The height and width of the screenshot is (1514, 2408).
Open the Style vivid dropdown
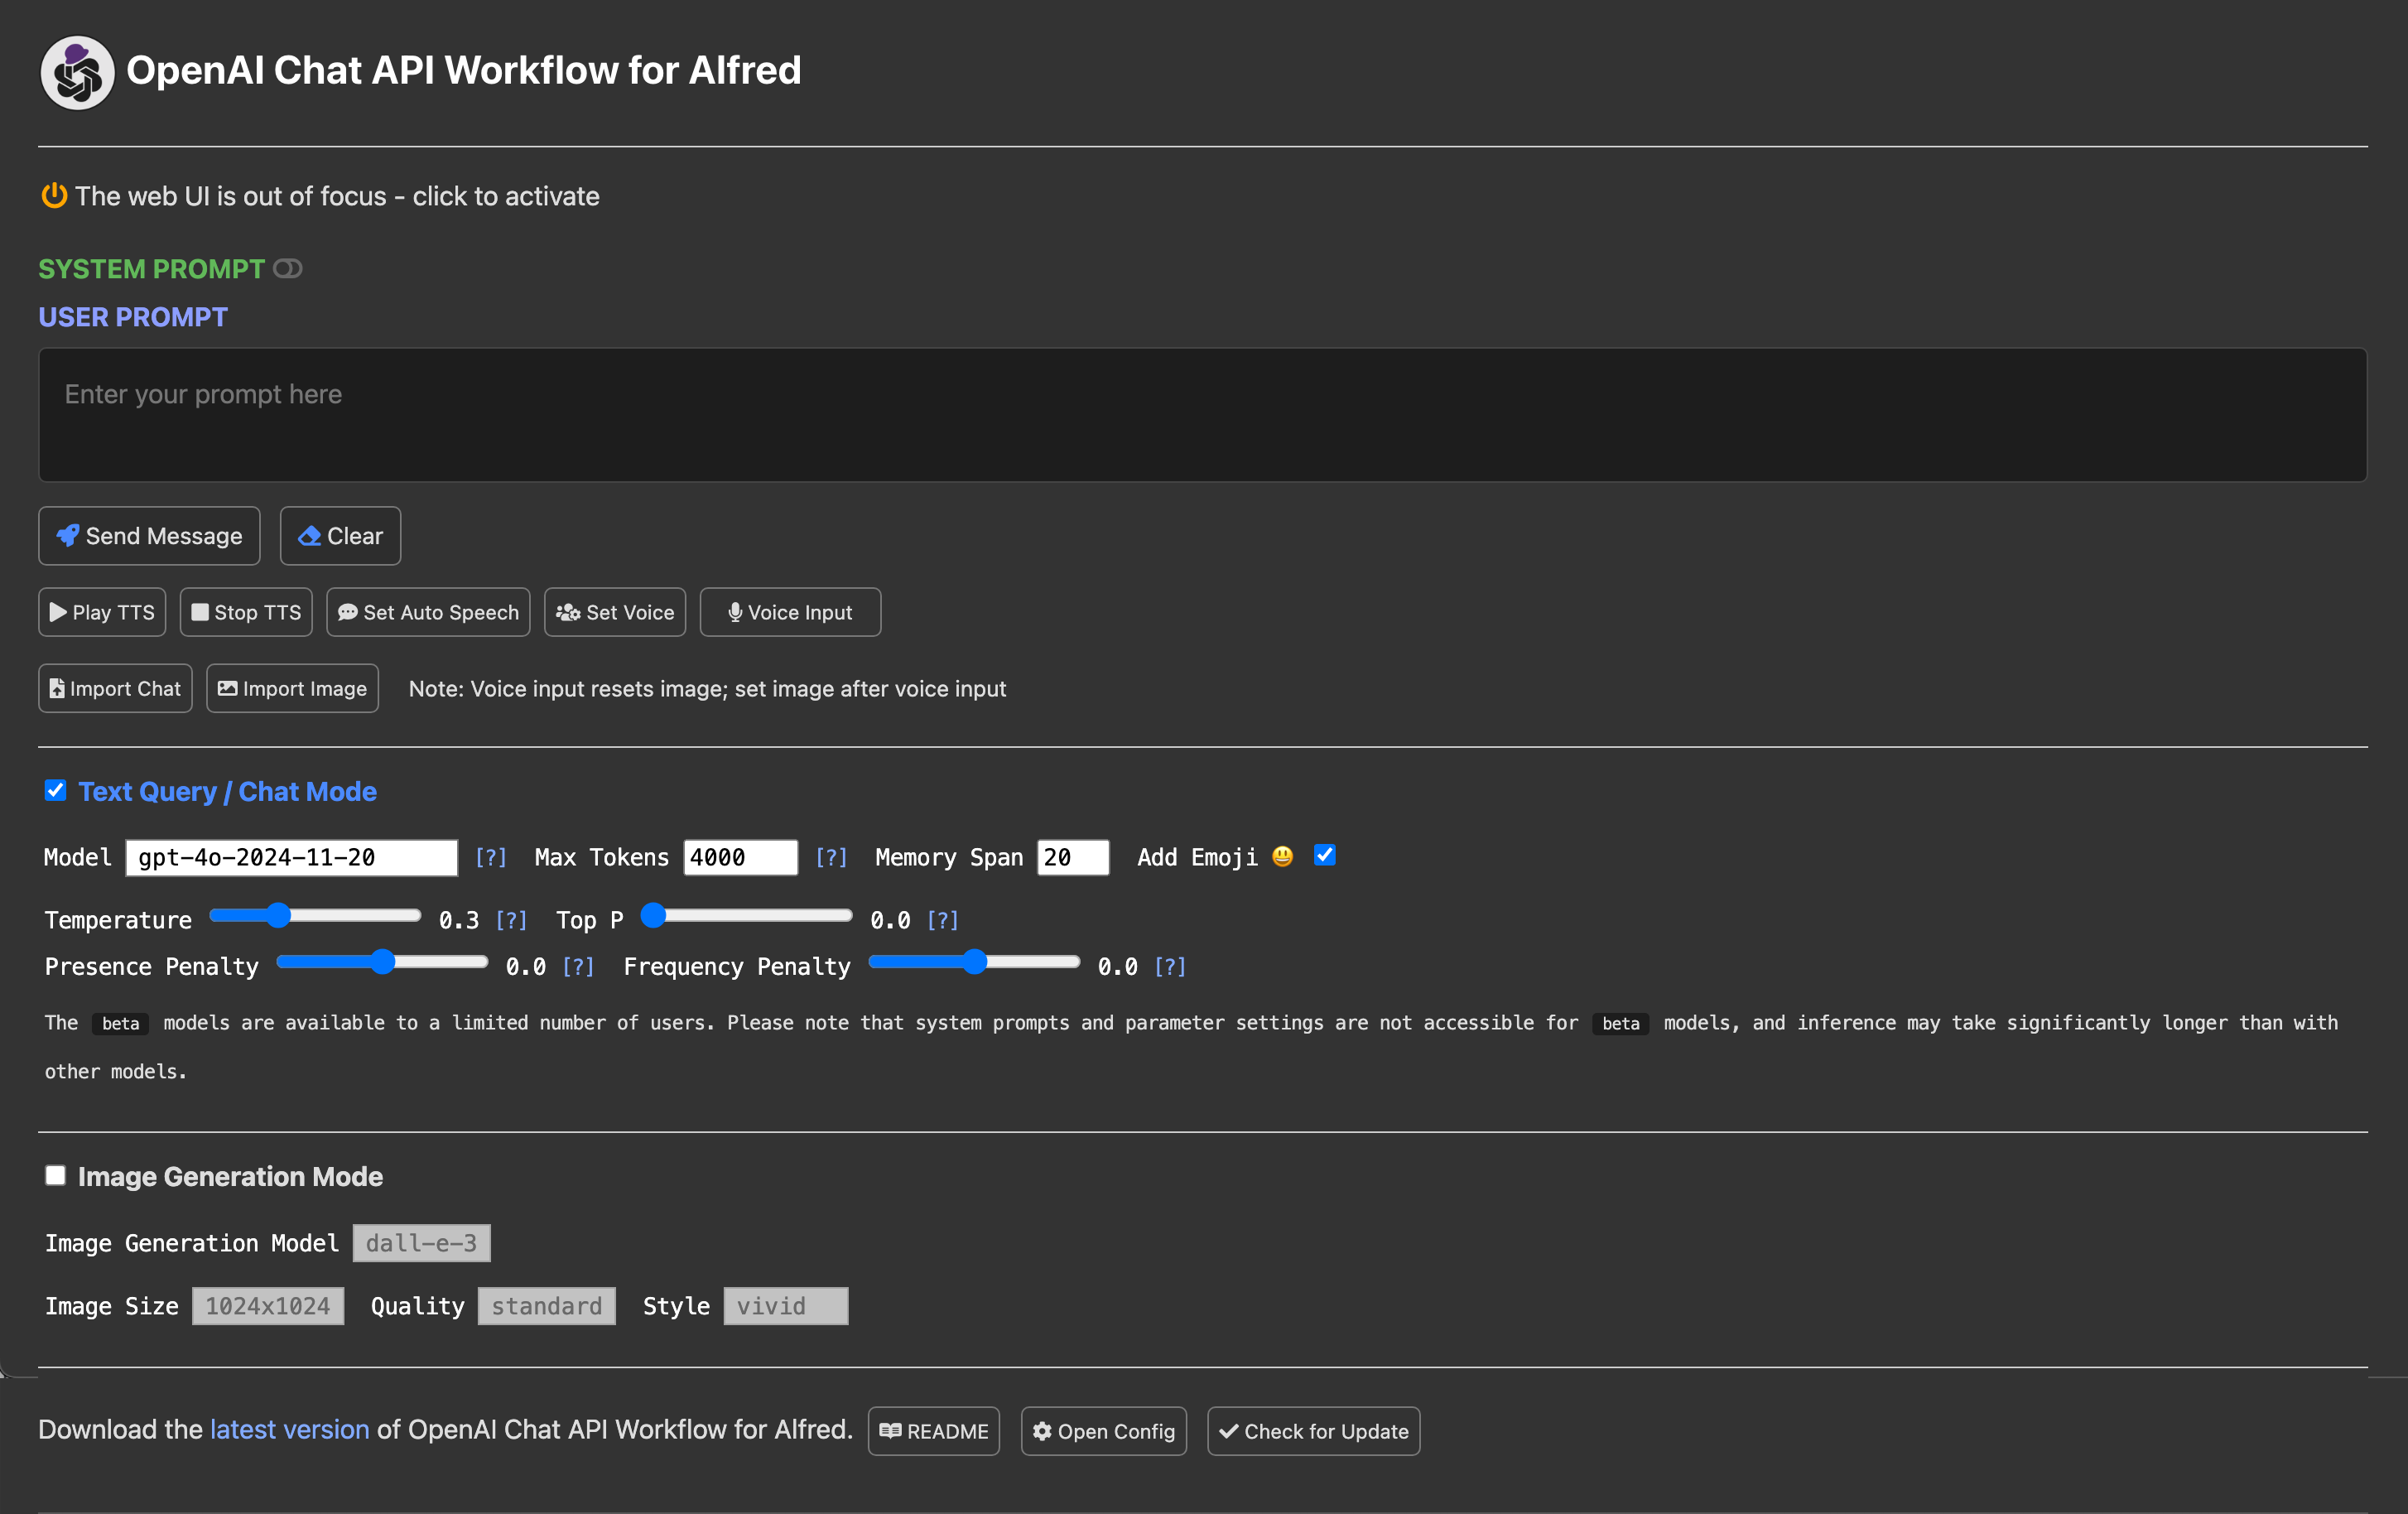pyautogui.click(x=786, y=1306)
